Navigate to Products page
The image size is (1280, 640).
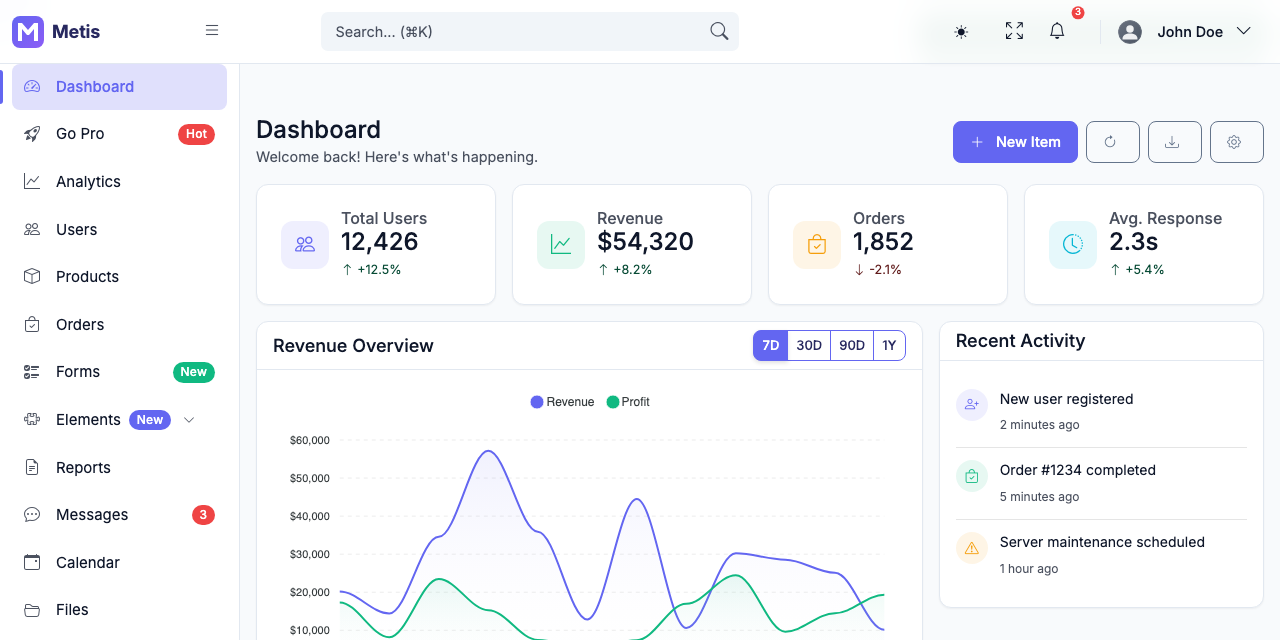coord(119,277)
